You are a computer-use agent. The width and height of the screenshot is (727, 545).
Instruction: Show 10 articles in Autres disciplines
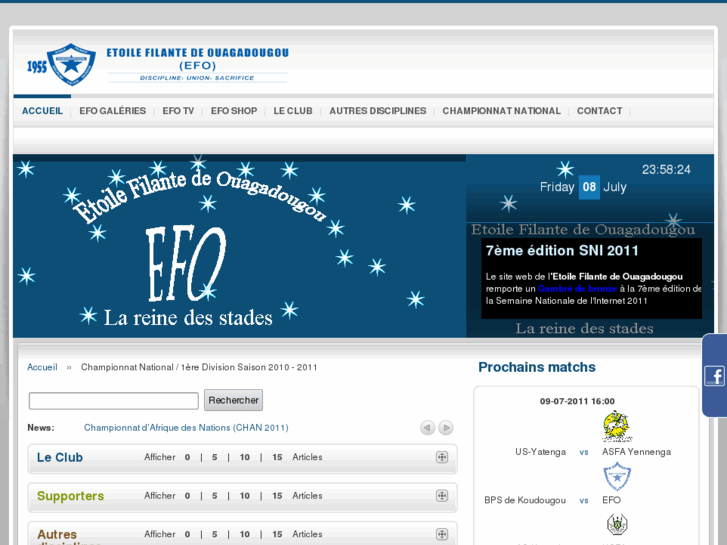(x=245, y=534)
